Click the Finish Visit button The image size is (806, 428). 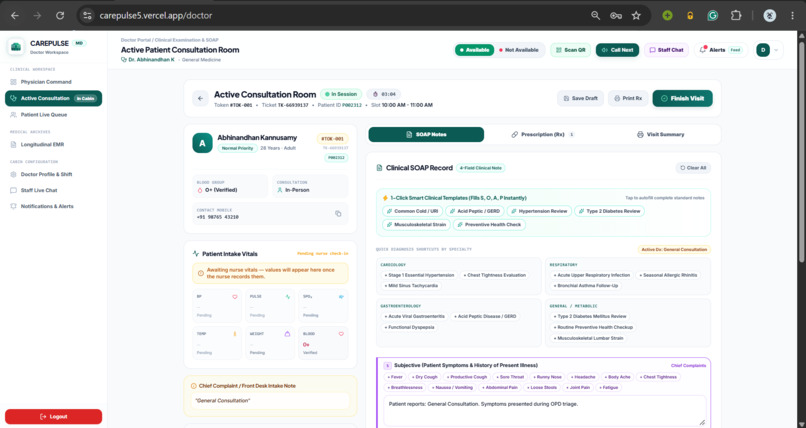click(682, 98)
